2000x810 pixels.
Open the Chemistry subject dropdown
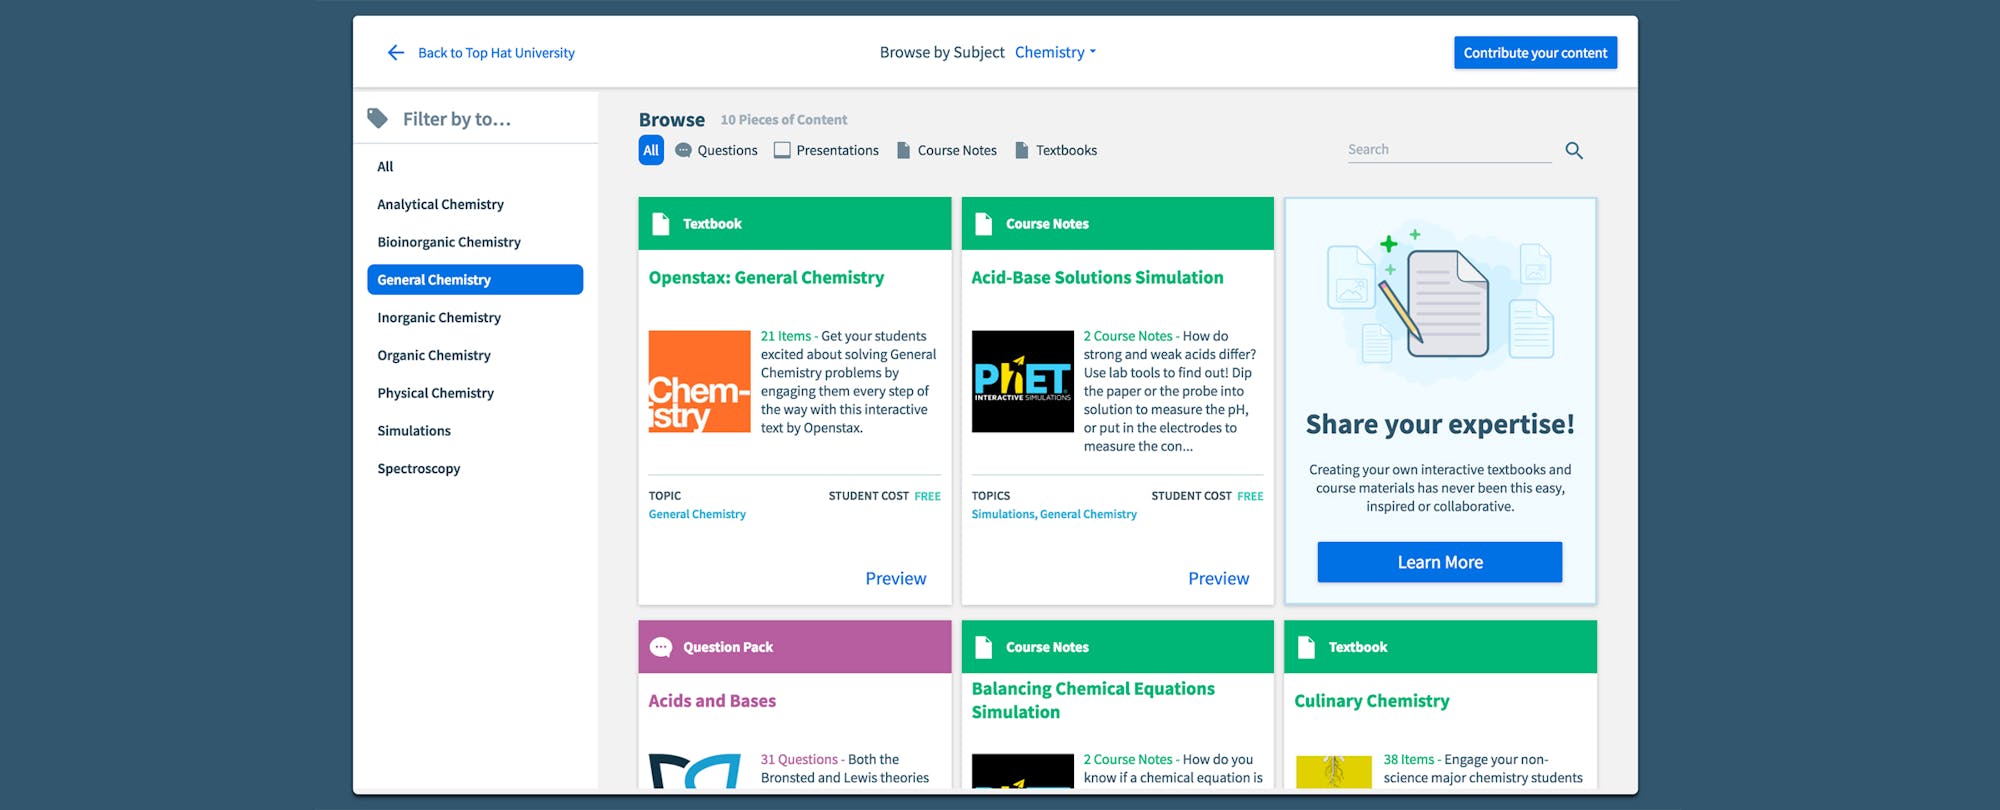coord(1055,52)
